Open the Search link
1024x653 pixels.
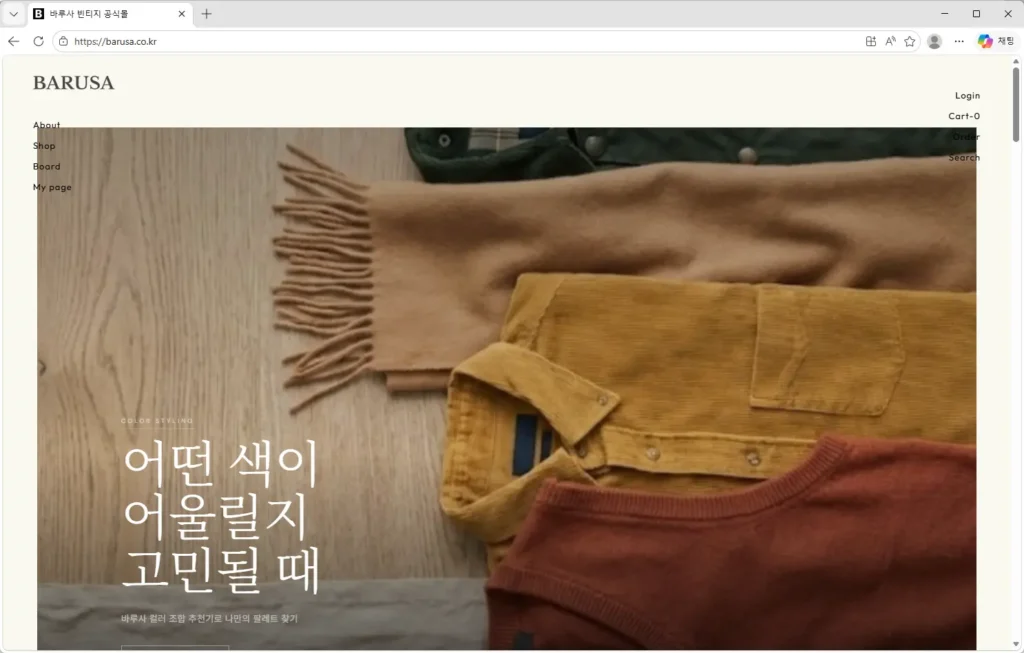(964, 157)
